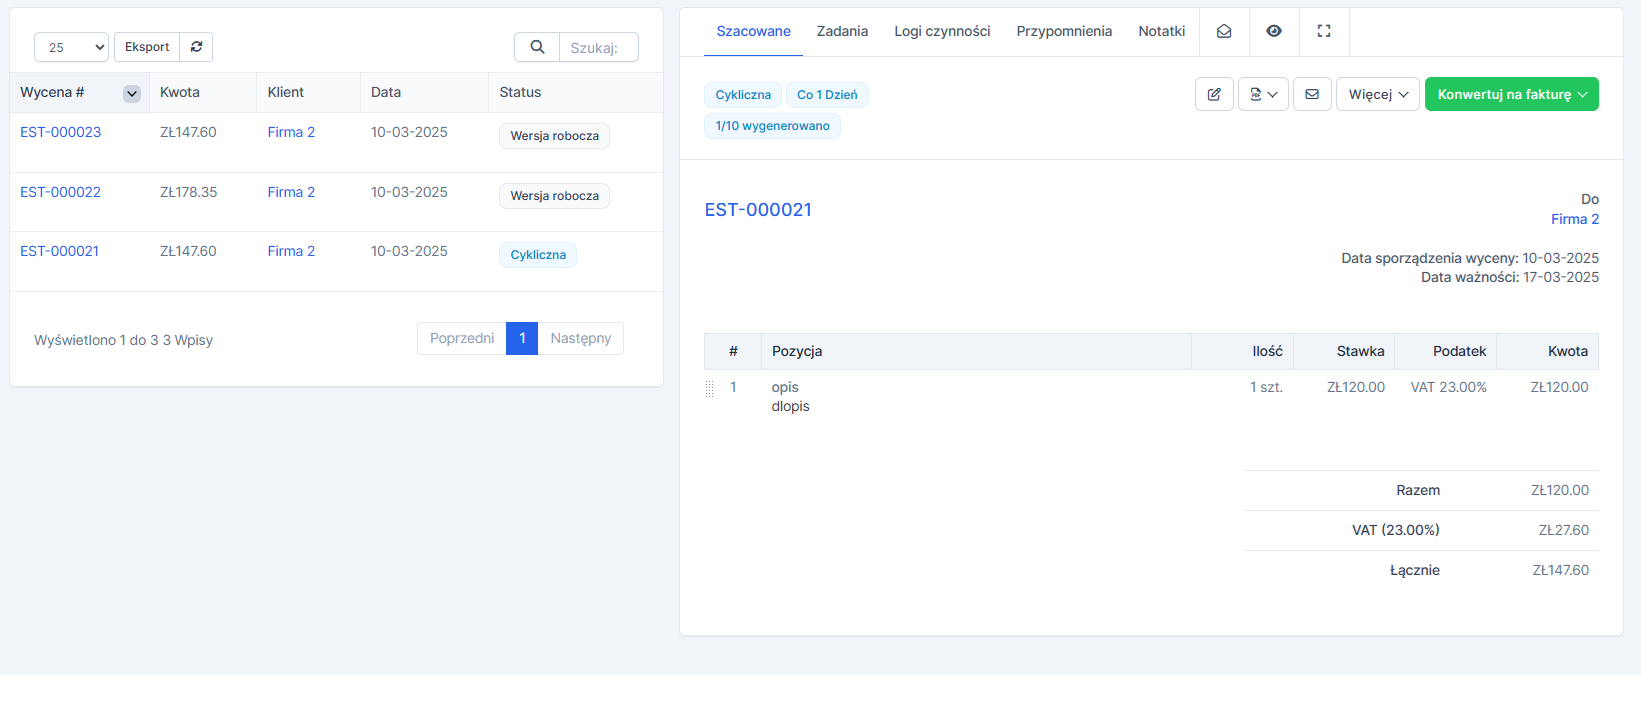The image size is (1641, 705).
Task: Open EST-000021 link in the list
Action: pyautogui.click(x=59, y=251)
